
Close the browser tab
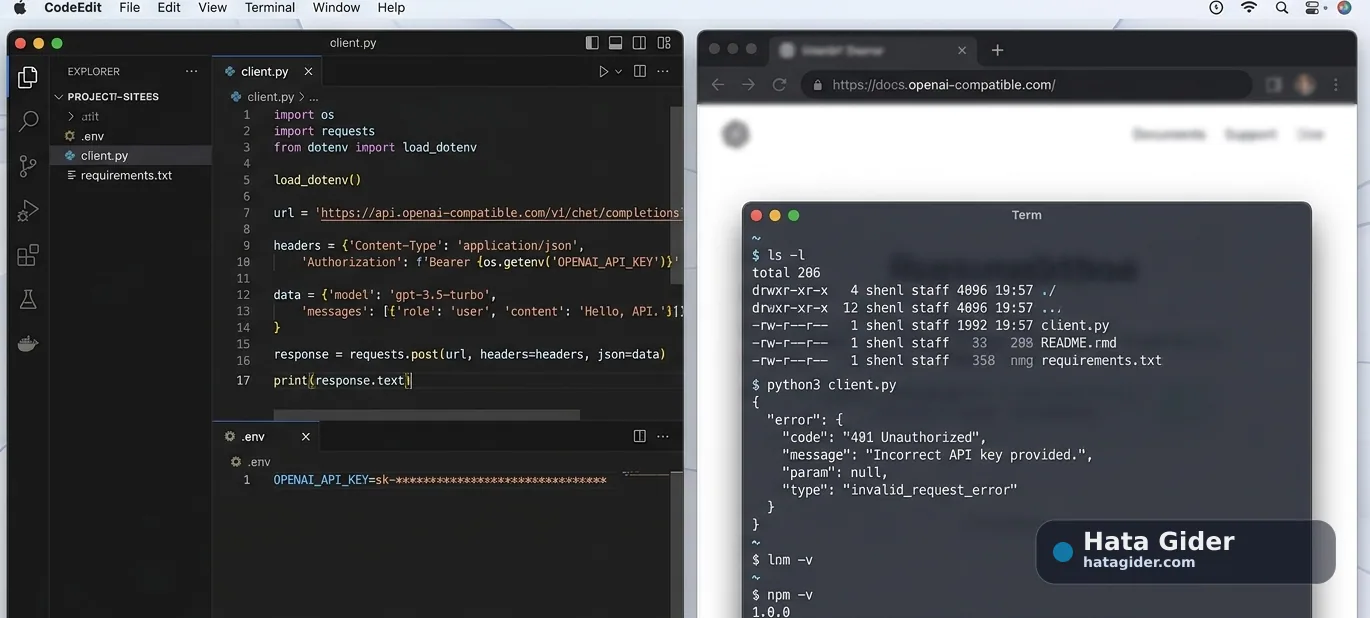962,50
